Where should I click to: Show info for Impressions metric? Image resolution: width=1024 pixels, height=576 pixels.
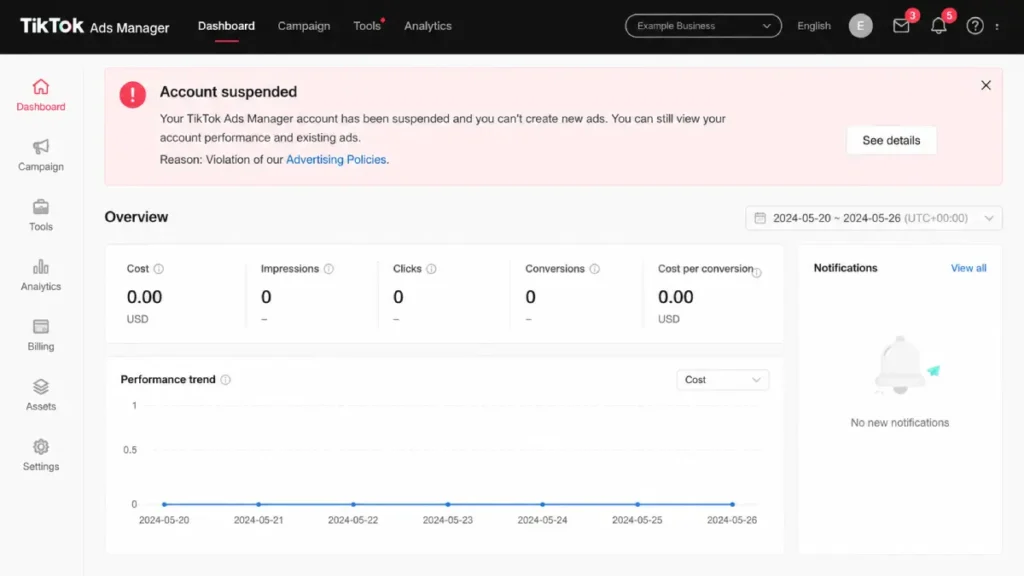(328, 269)
